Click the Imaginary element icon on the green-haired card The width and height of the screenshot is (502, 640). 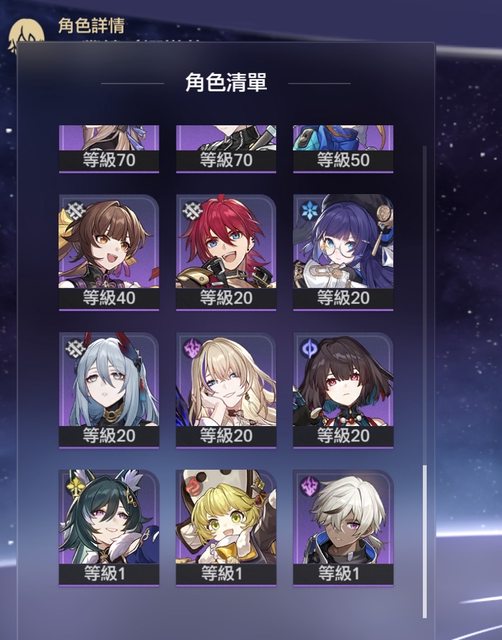(x=76, y=486)
